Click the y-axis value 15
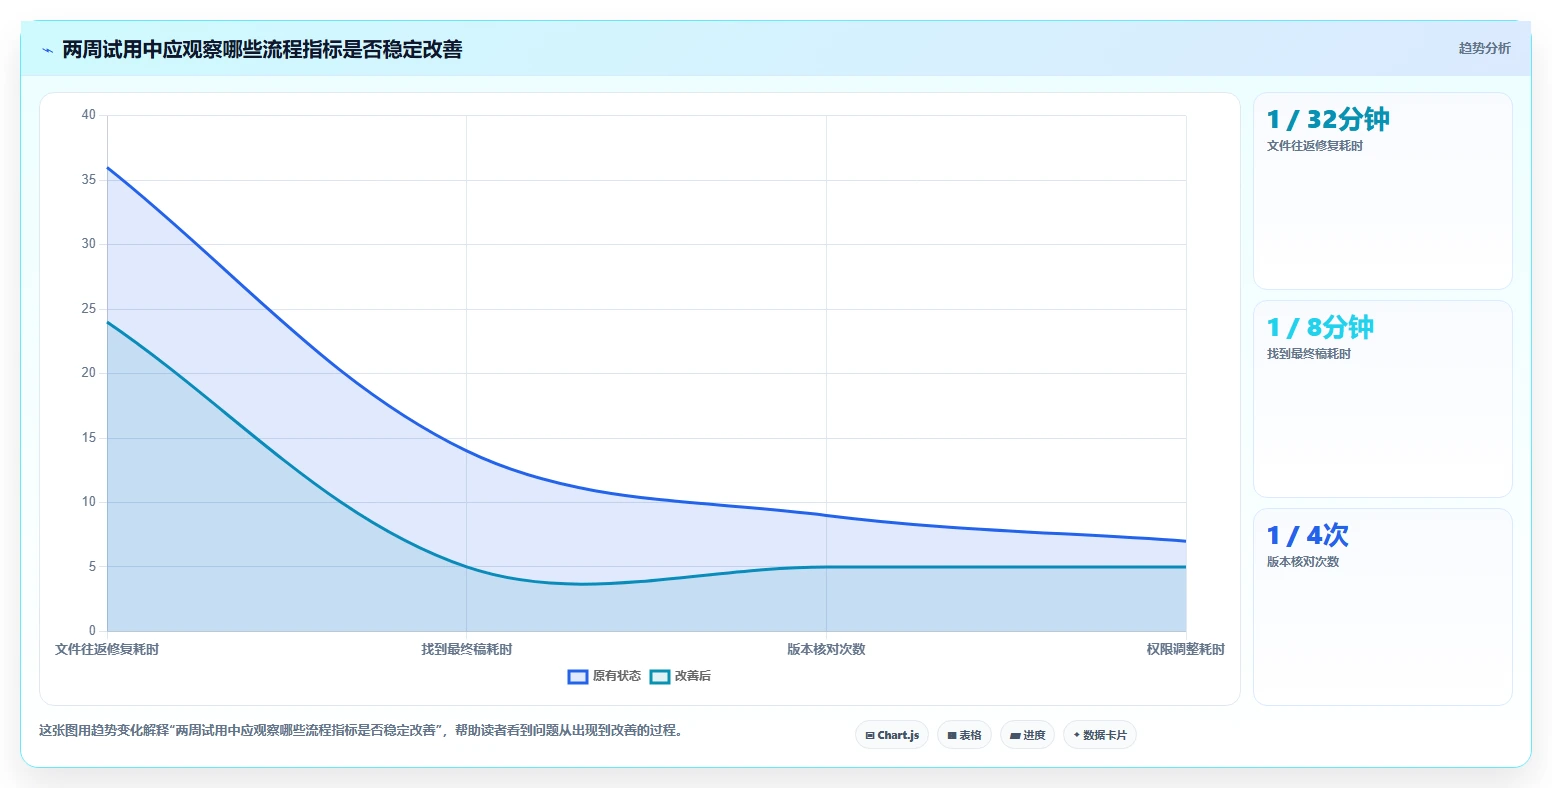This screenshot has height=788, width=1552. click(89, 438)
